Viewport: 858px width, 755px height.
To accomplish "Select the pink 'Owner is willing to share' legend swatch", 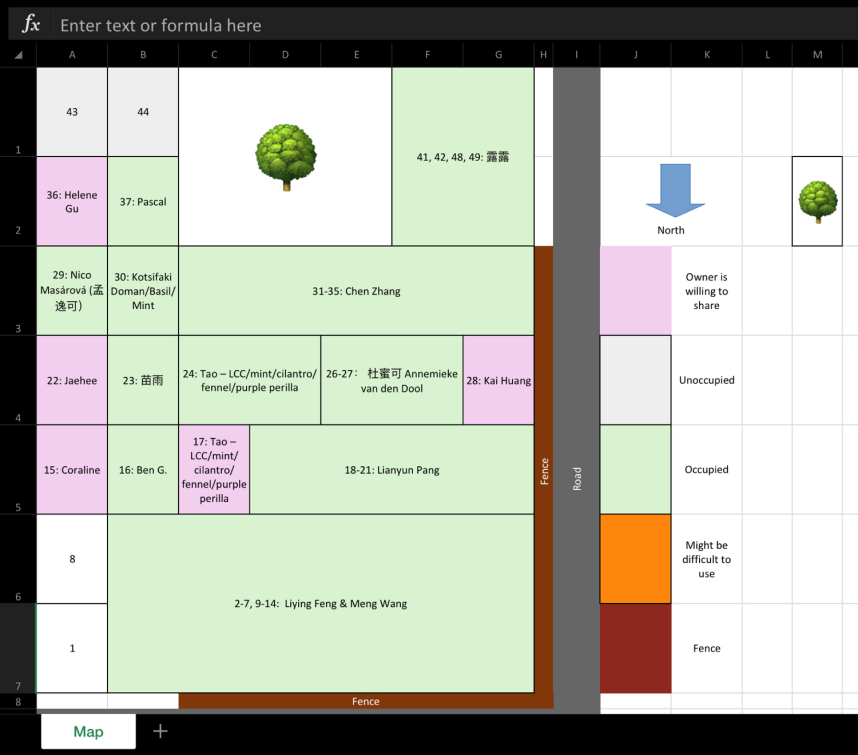I will click(635, 290).
